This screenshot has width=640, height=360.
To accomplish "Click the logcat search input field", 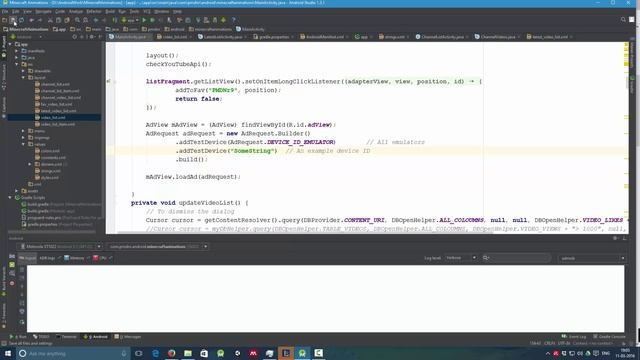I will coord(516,258).
